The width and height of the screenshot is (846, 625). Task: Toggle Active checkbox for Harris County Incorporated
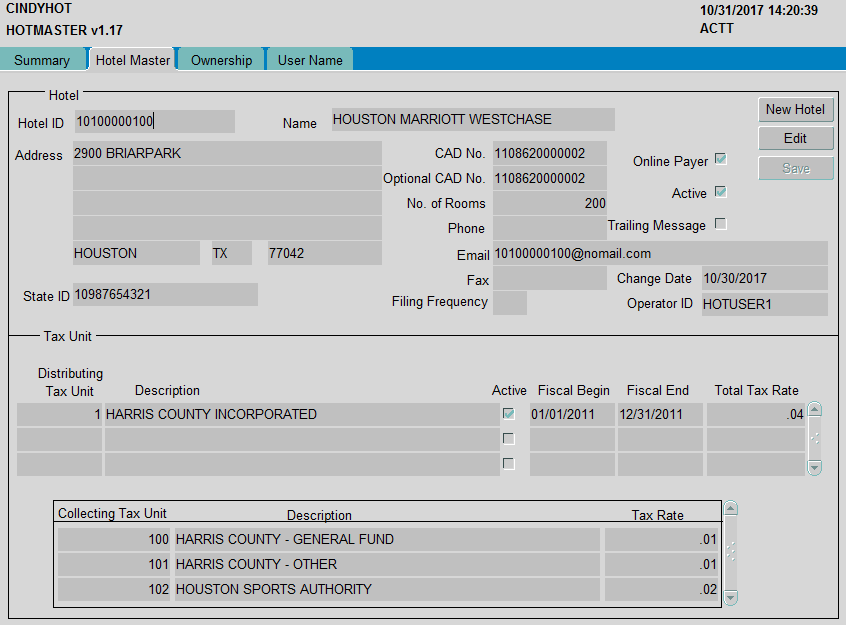(x=509, y=414)
